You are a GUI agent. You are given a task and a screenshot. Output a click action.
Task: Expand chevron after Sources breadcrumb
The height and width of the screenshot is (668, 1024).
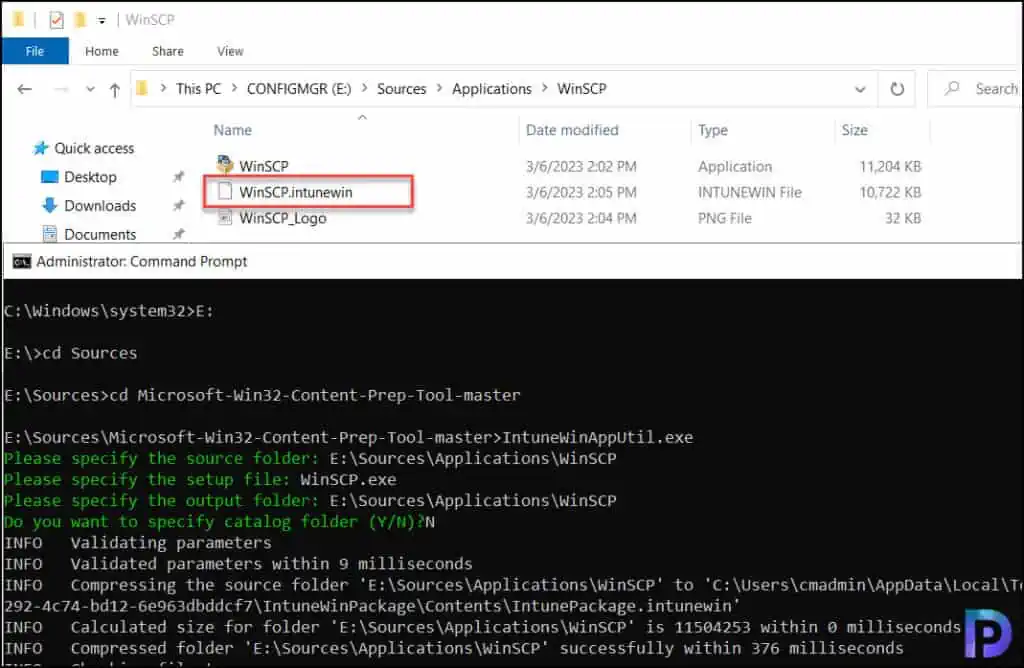coord(439,88)
